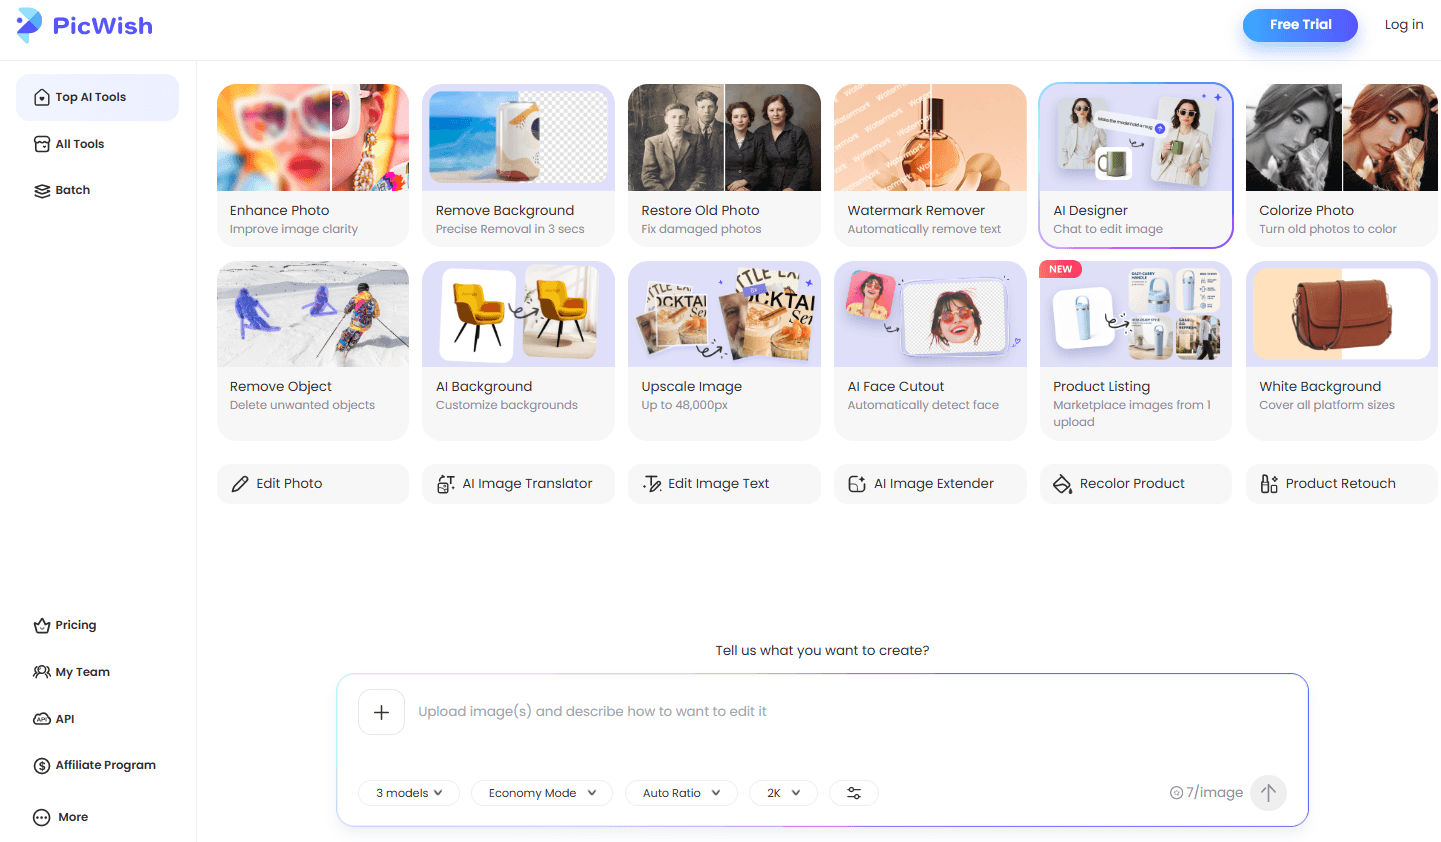Click 'Delete unwanted objects' text
The image size is (1441, 842).
pyautogui.click(x=302, y=405)
